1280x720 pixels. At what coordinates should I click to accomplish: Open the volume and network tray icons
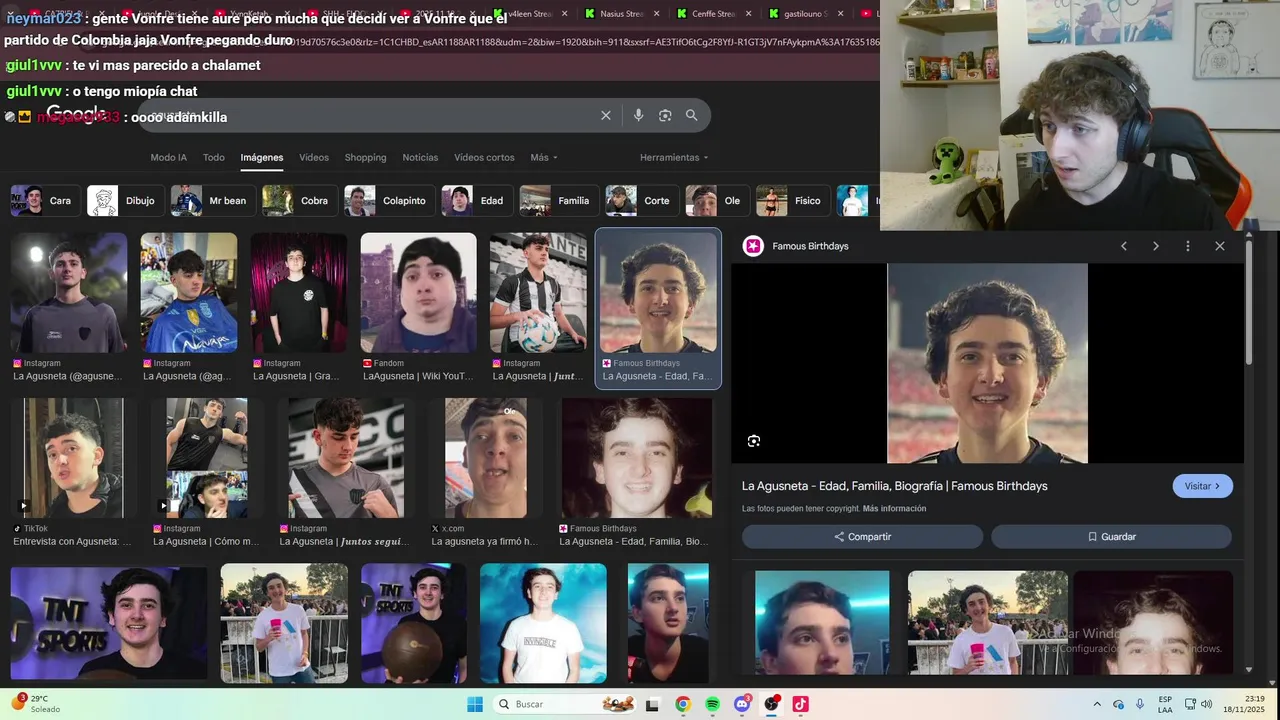click(x=1198, y=704)
